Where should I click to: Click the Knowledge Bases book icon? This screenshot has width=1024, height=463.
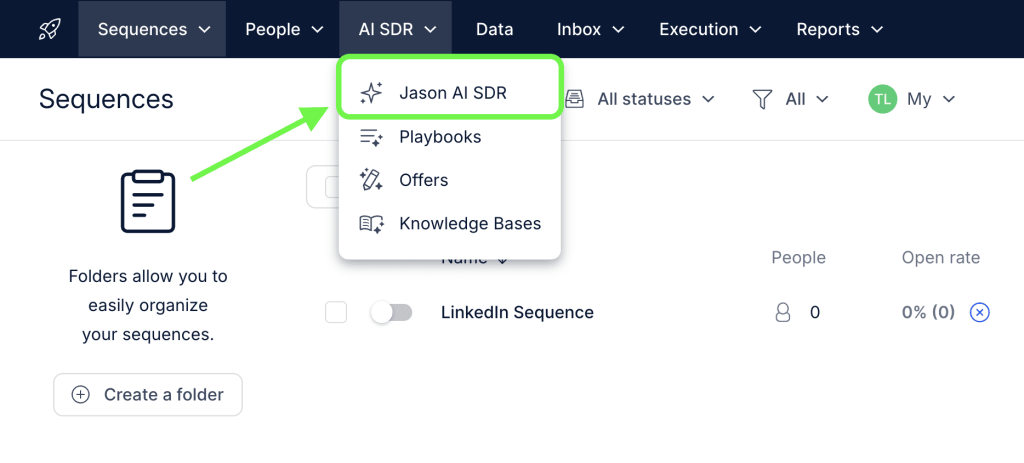coord(371,224)
